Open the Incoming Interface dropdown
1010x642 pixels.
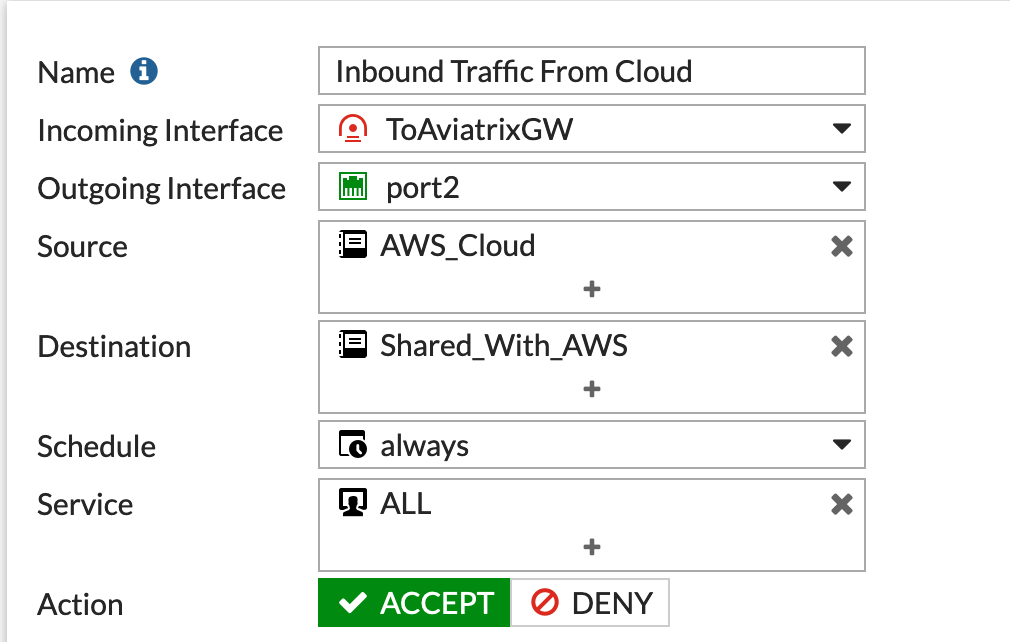point(842,129)
